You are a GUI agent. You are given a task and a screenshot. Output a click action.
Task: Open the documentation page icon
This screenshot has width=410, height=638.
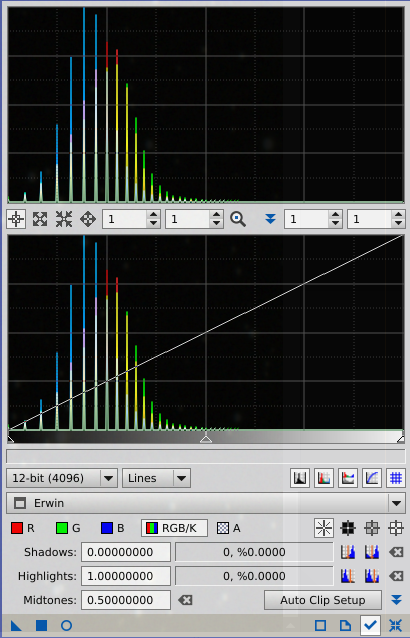(x=345, y=625)
